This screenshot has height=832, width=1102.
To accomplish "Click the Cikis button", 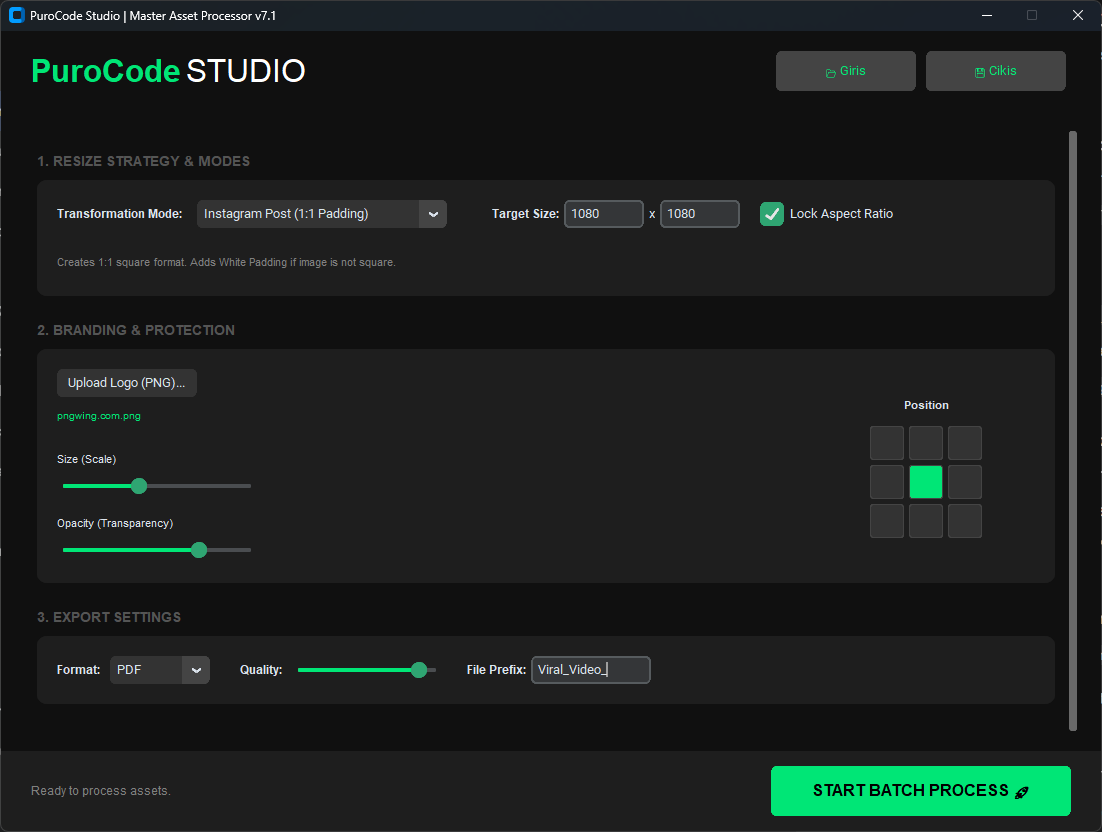I will click(995, 70).
